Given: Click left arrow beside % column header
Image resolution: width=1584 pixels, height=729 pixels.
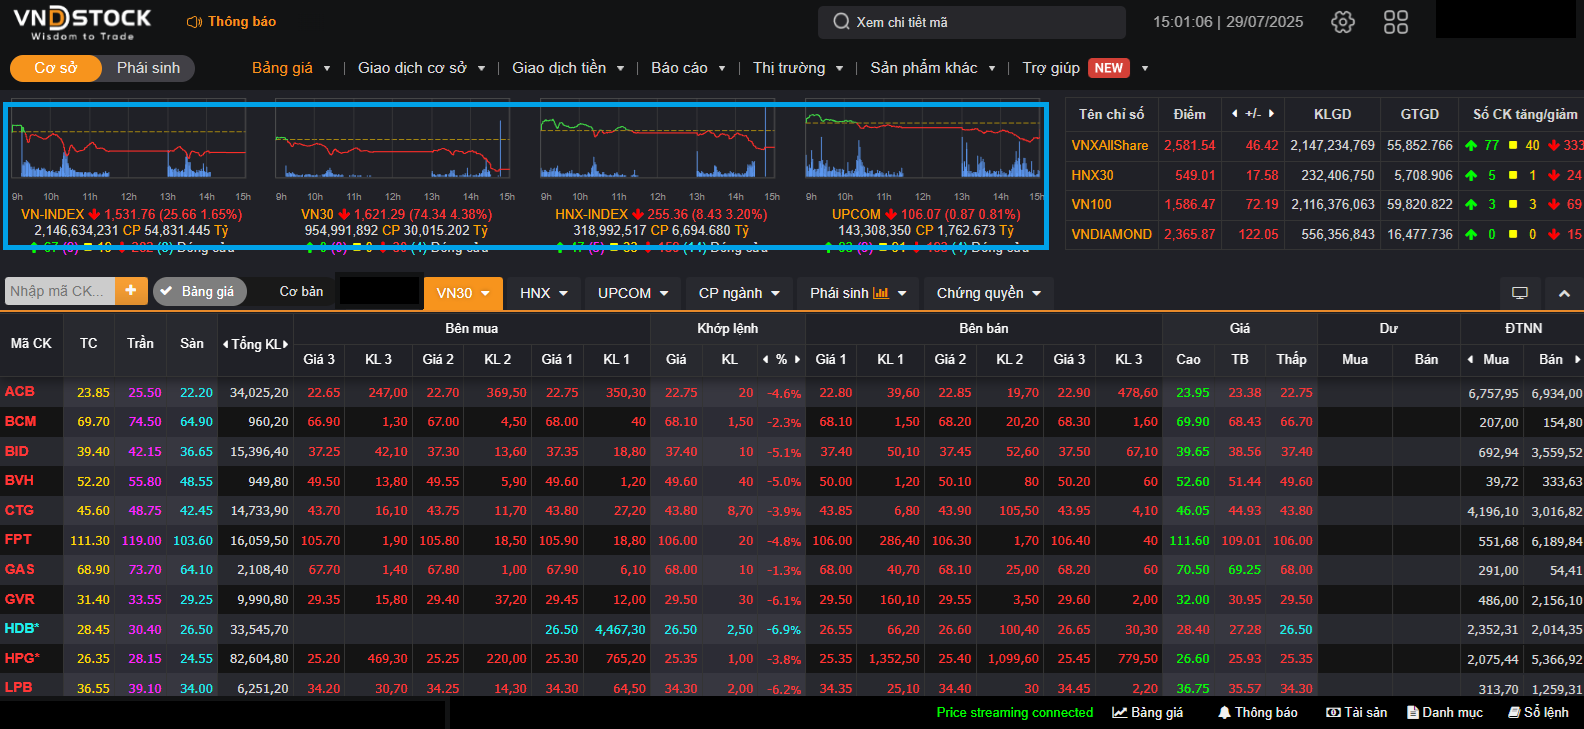Looking at the screenshot, I should (766, 359).
